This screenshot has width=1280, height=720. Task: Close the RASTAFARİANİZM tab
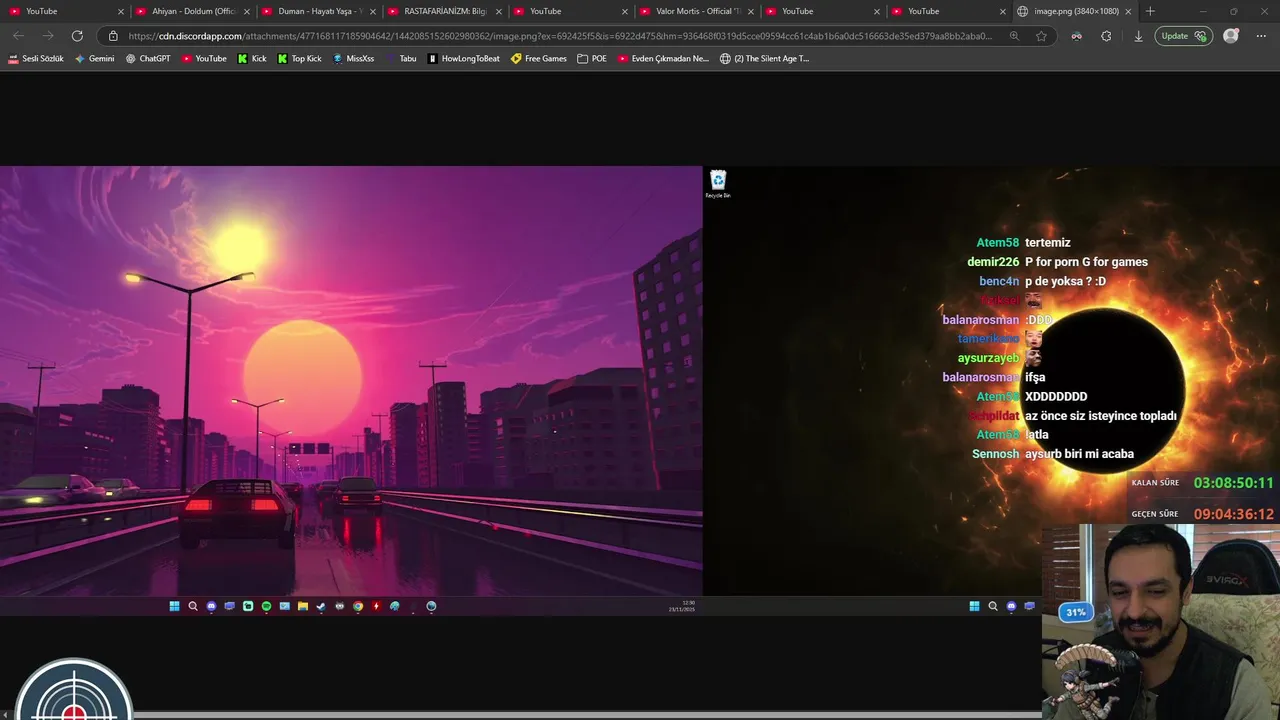499,11
